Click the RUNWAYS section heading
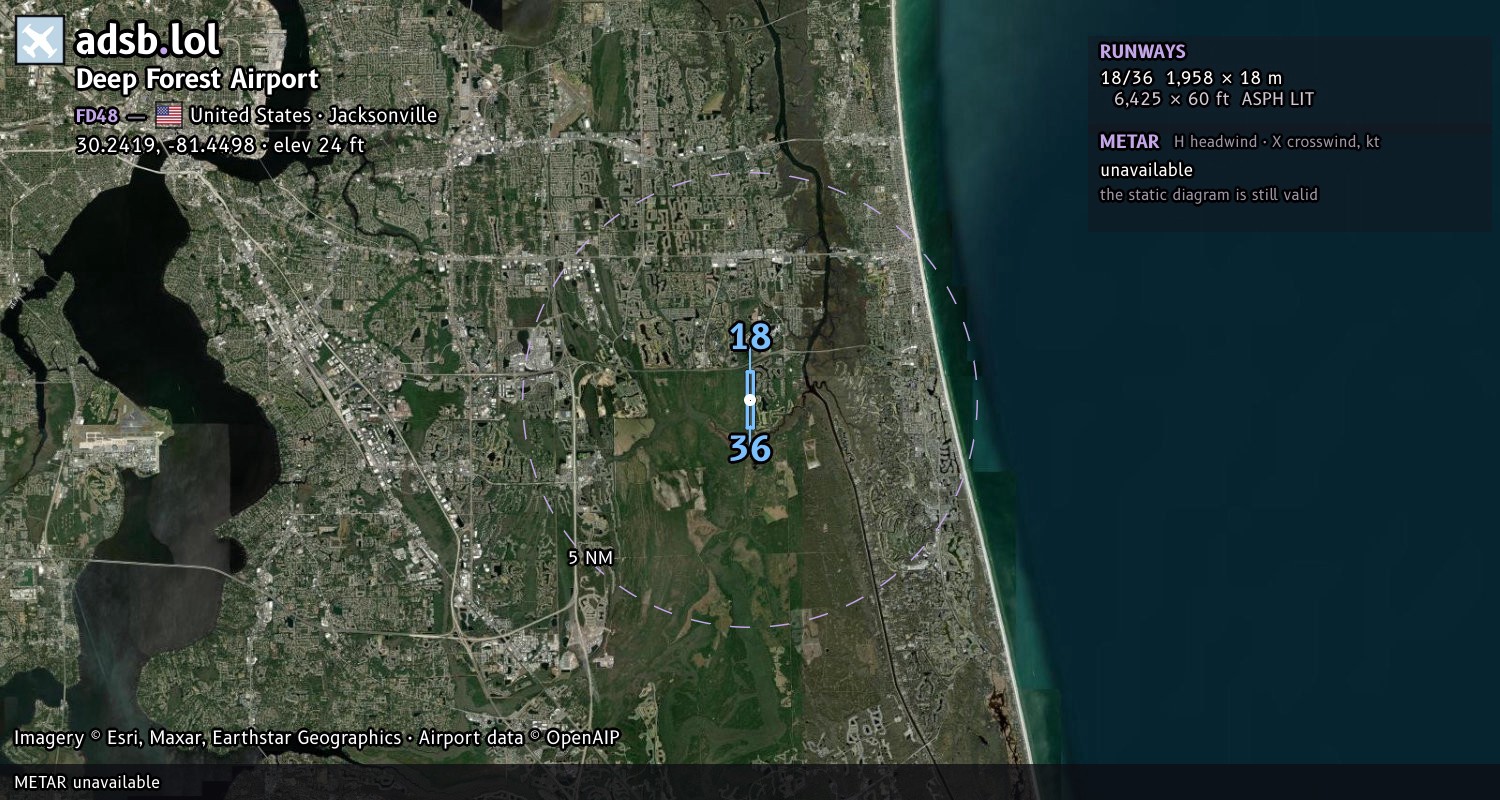1500x800 pixels. [x=1142, y=52]
